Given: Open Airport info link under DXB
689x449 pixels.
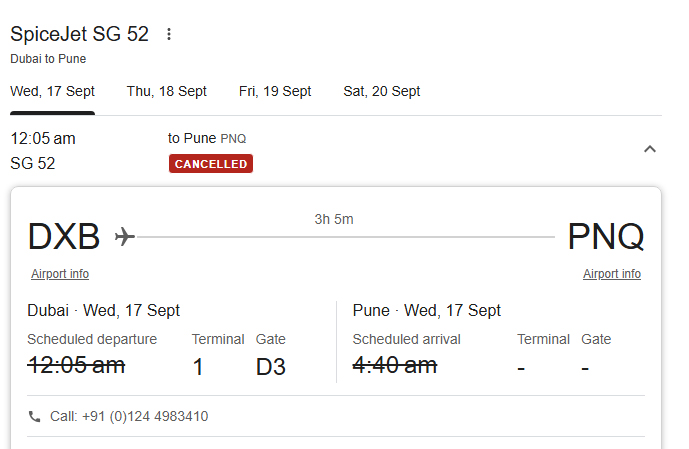Looking at the screenshot, I should pos(60,274).
